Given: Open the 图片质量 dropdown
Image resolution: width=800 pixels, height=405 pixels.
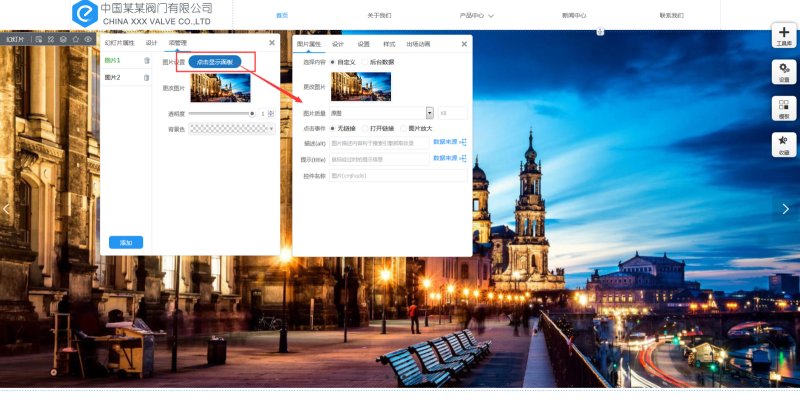Looking at the screenshot, I should point(429,113).
